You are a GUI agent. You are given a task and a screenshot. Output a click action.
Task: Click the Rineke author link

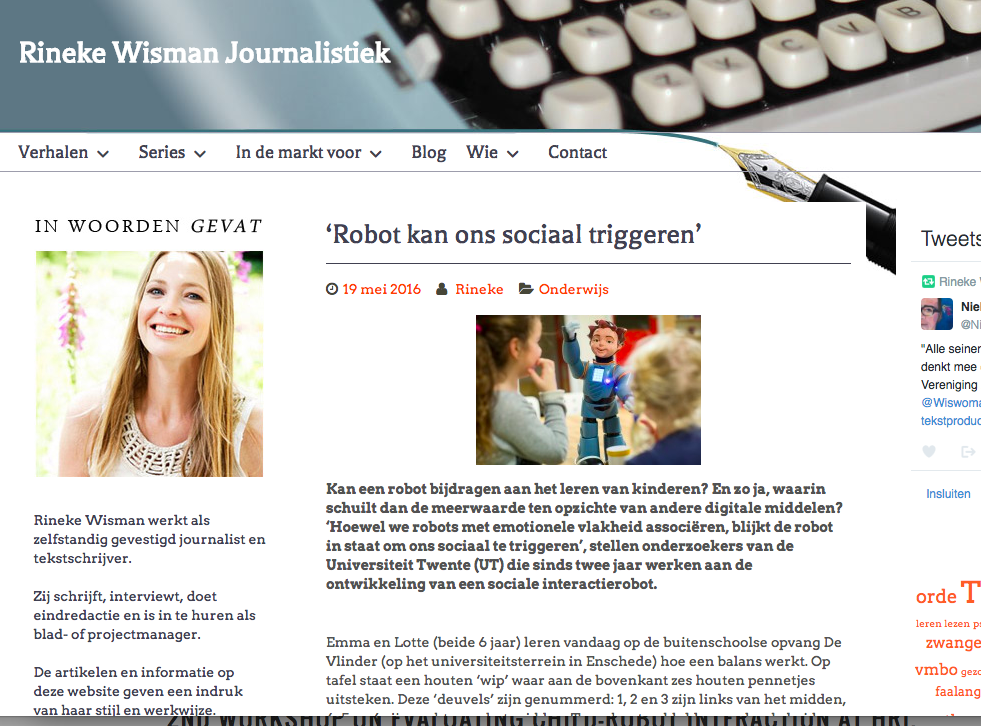click(x=479, y=290)
